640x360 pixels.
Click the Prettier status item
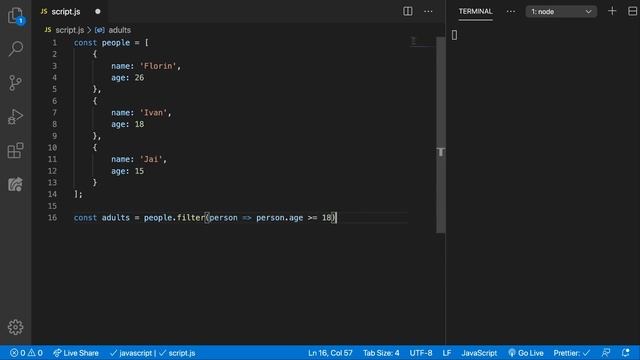571,353
